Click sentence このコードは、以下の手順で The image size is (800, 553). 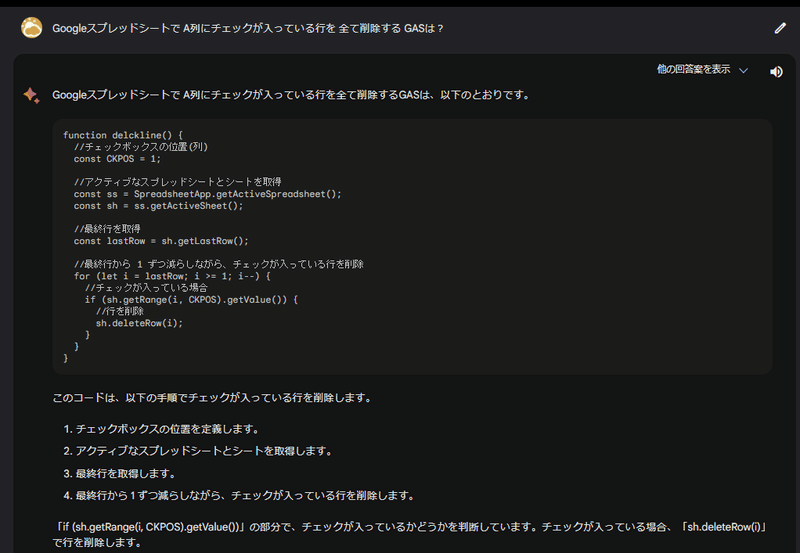click(x=212, y=398)
